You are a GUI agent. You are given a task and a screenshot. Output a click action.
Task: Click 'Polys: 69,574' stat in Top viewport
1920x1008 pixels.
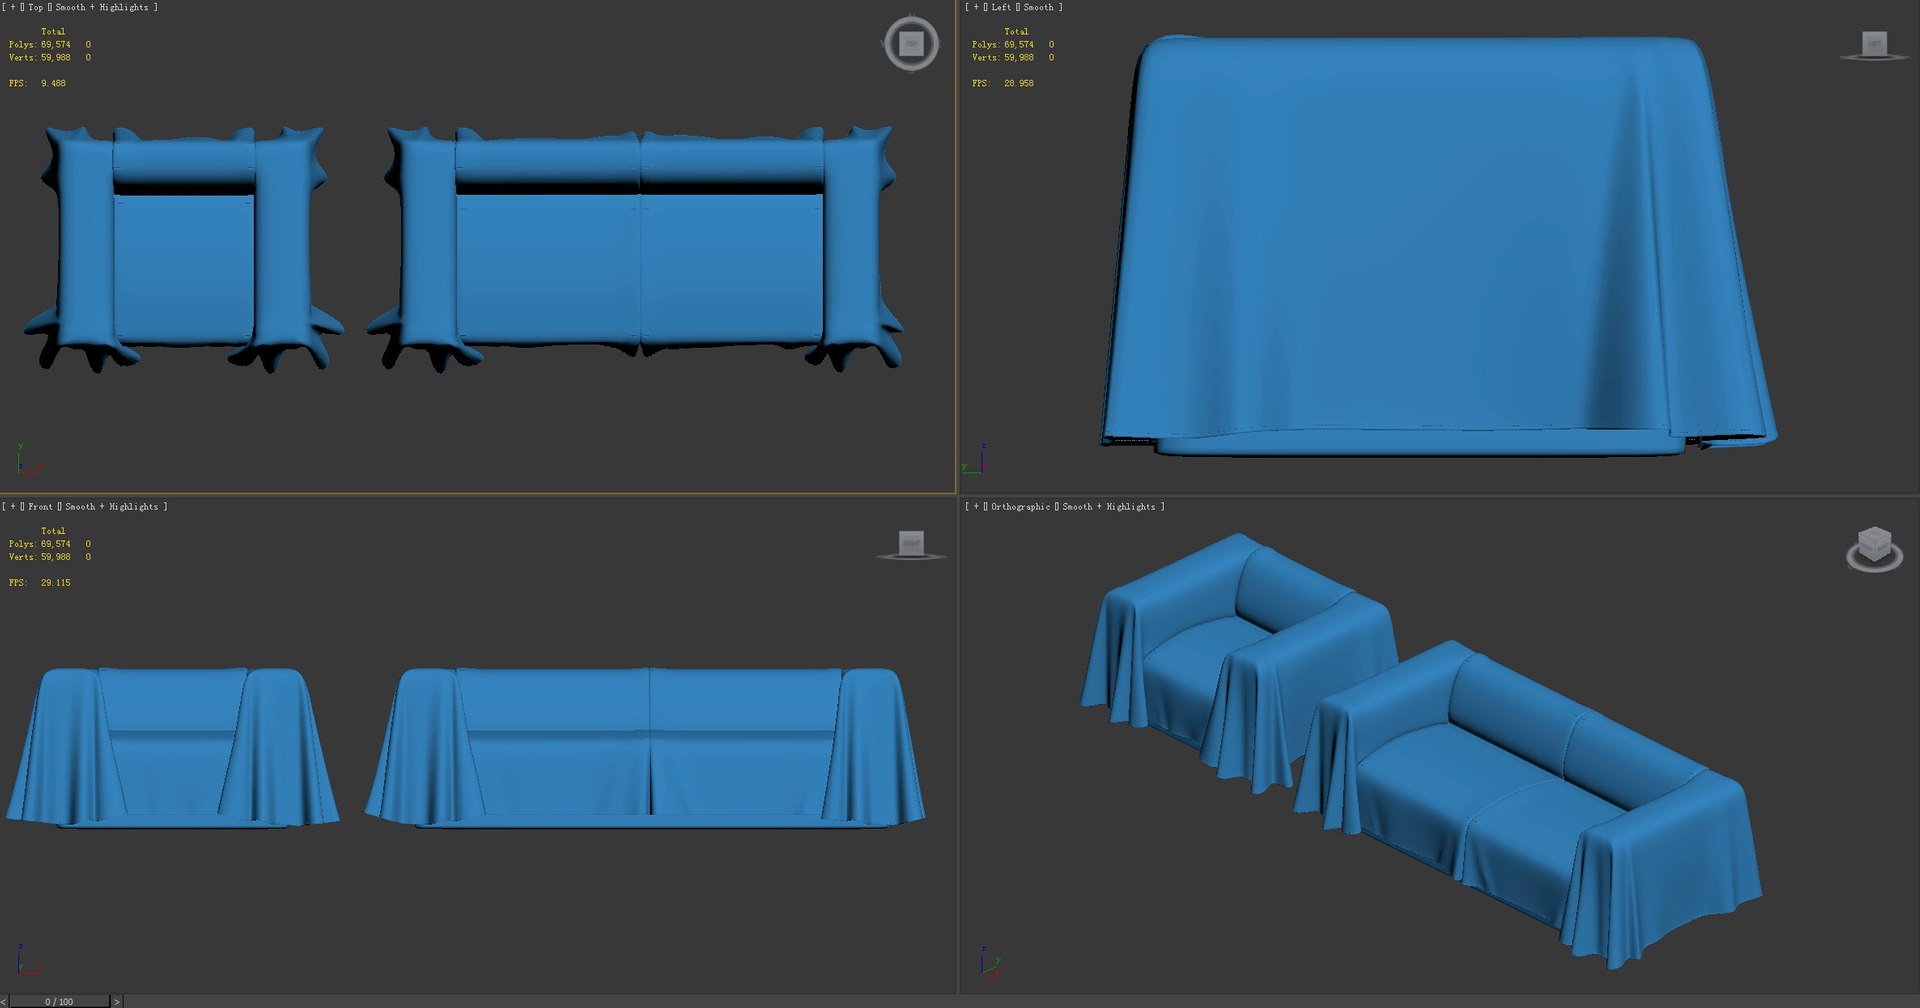point(40,44)
